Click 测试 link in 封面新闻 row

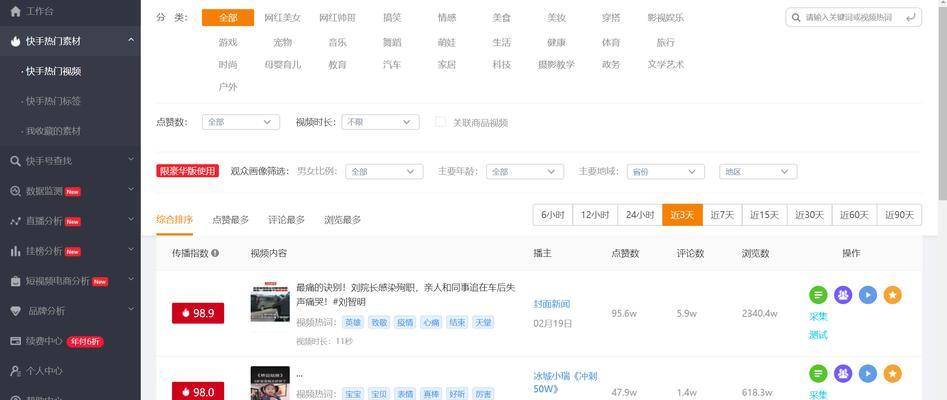818,335
